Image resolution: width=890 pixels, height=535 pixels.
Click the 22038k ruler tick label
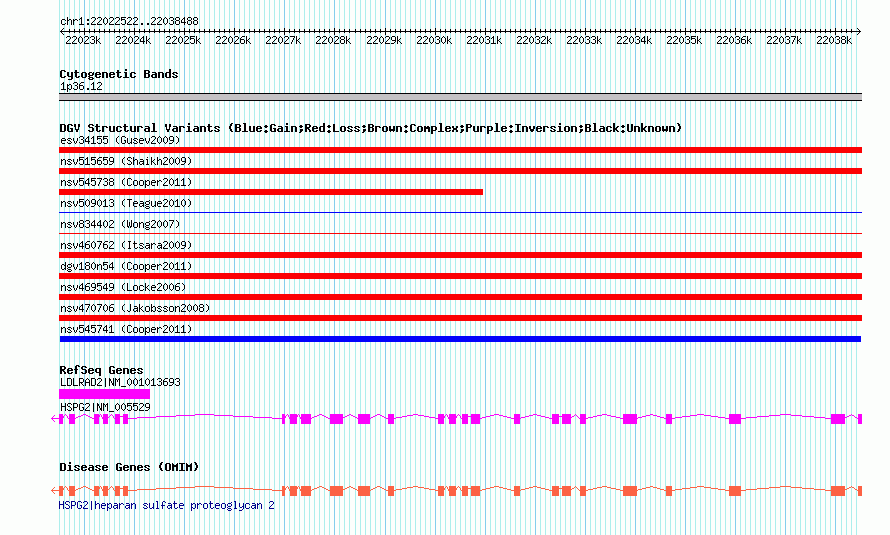click(x=833, y=40)
